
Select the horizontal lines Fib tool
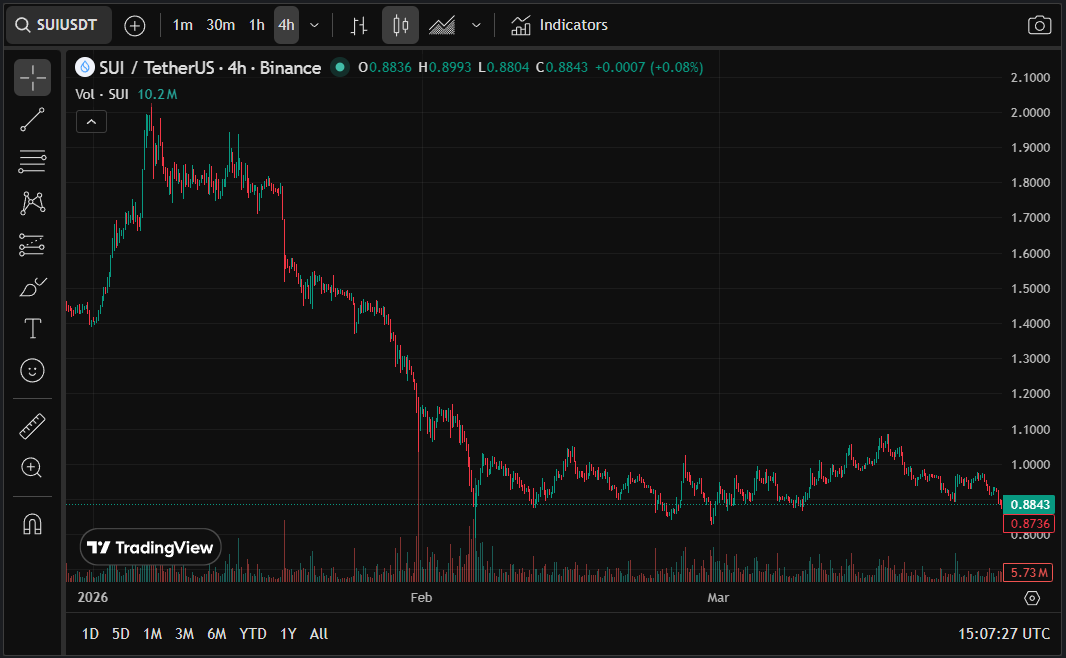click(32, 161)
